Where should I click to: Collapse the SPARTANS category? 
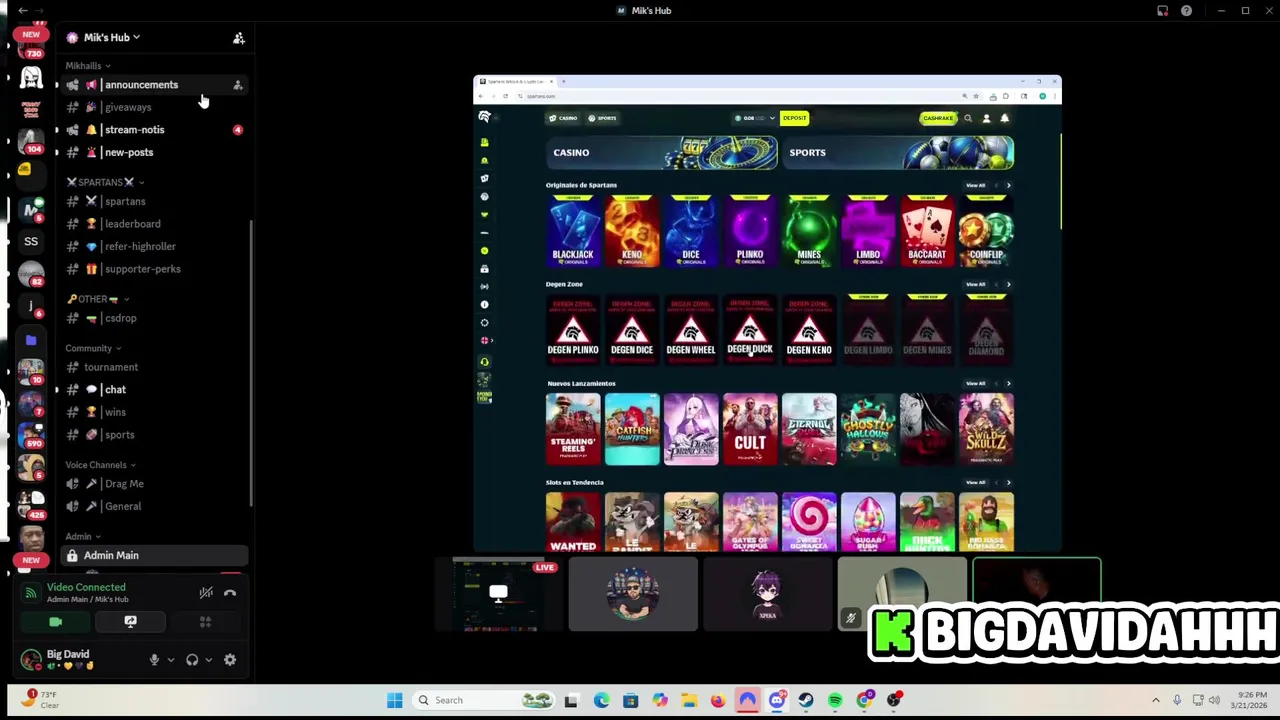point(105,182)
